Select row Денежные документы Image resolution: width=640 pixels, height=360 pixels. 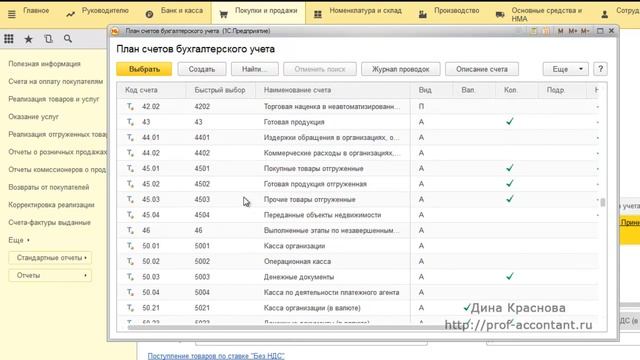pos(358,277)
